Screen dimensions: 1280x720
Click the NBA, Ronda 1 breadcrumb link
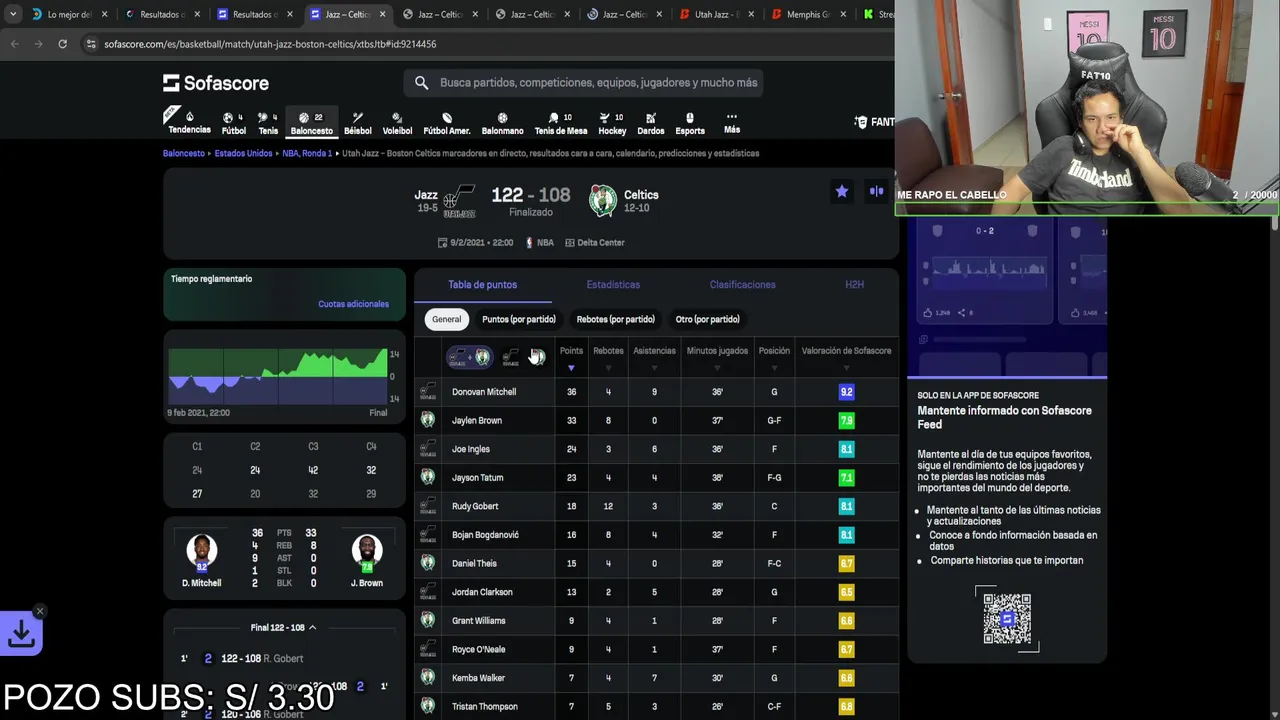point(307,154)
